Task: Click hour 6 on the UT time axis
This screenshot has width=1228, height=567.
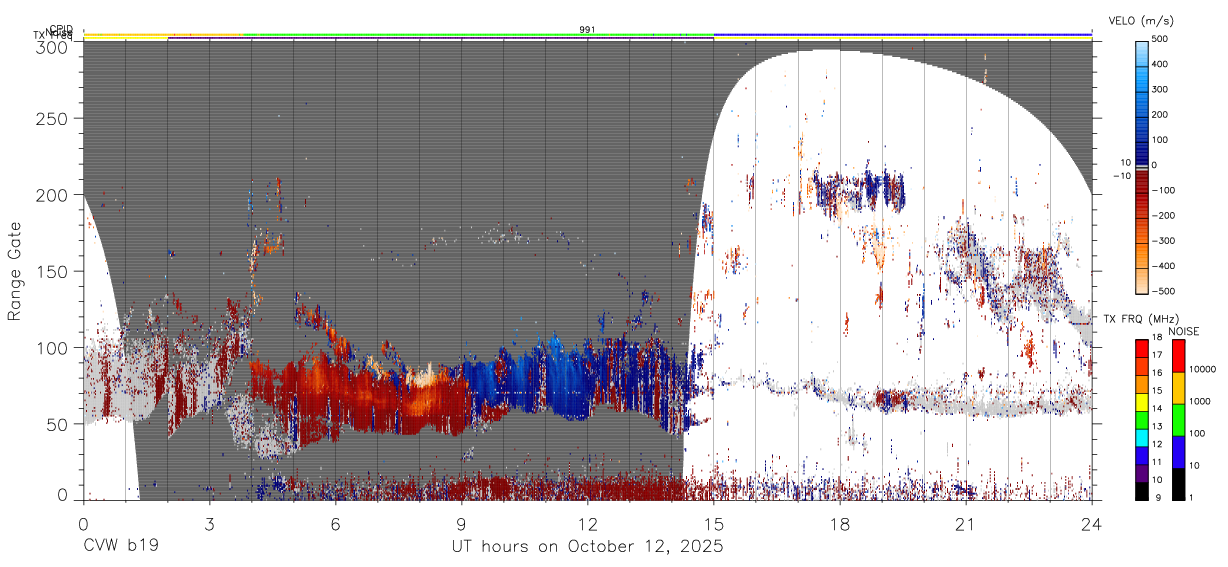Action: 335,523
